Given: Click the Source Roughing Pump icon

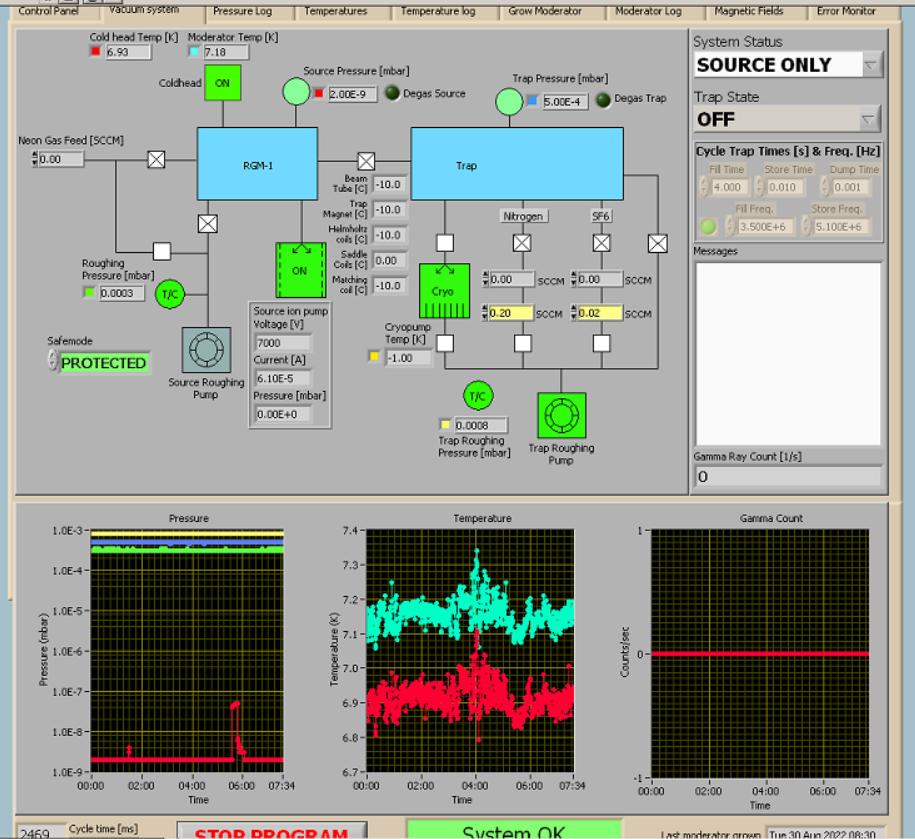Looking at the screenshot, I should 207,351.
